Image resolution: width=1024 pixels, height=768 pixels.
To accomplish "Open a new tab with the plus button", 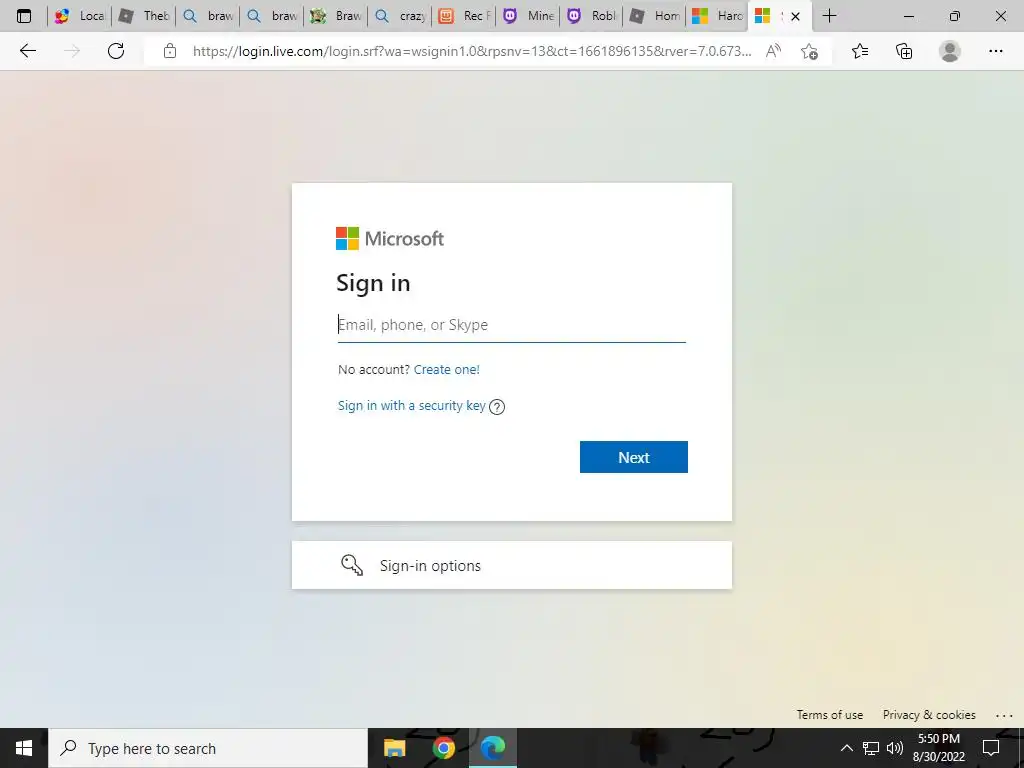I will point(829,16).
